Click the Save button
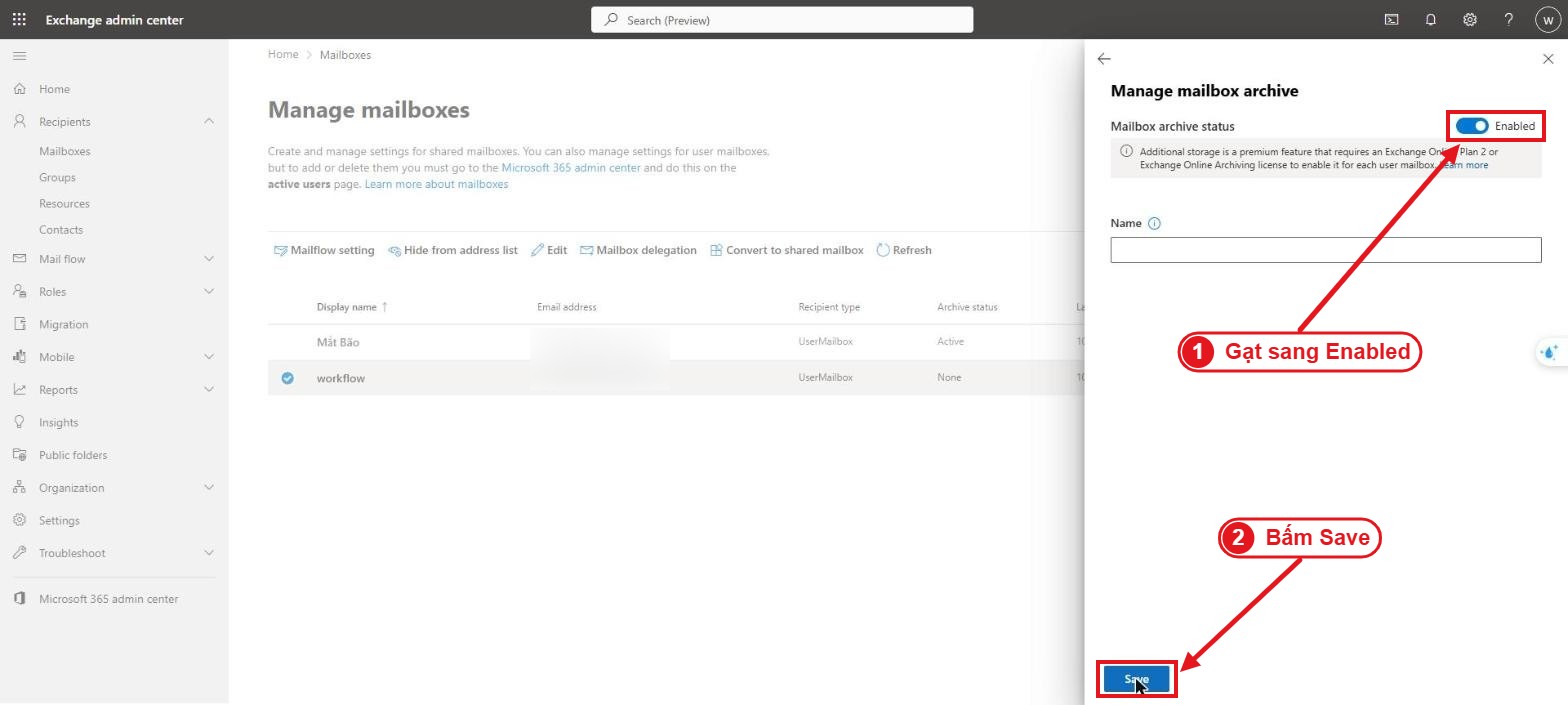Screen dimensions: 1568x705 [x=1136, y=679]
